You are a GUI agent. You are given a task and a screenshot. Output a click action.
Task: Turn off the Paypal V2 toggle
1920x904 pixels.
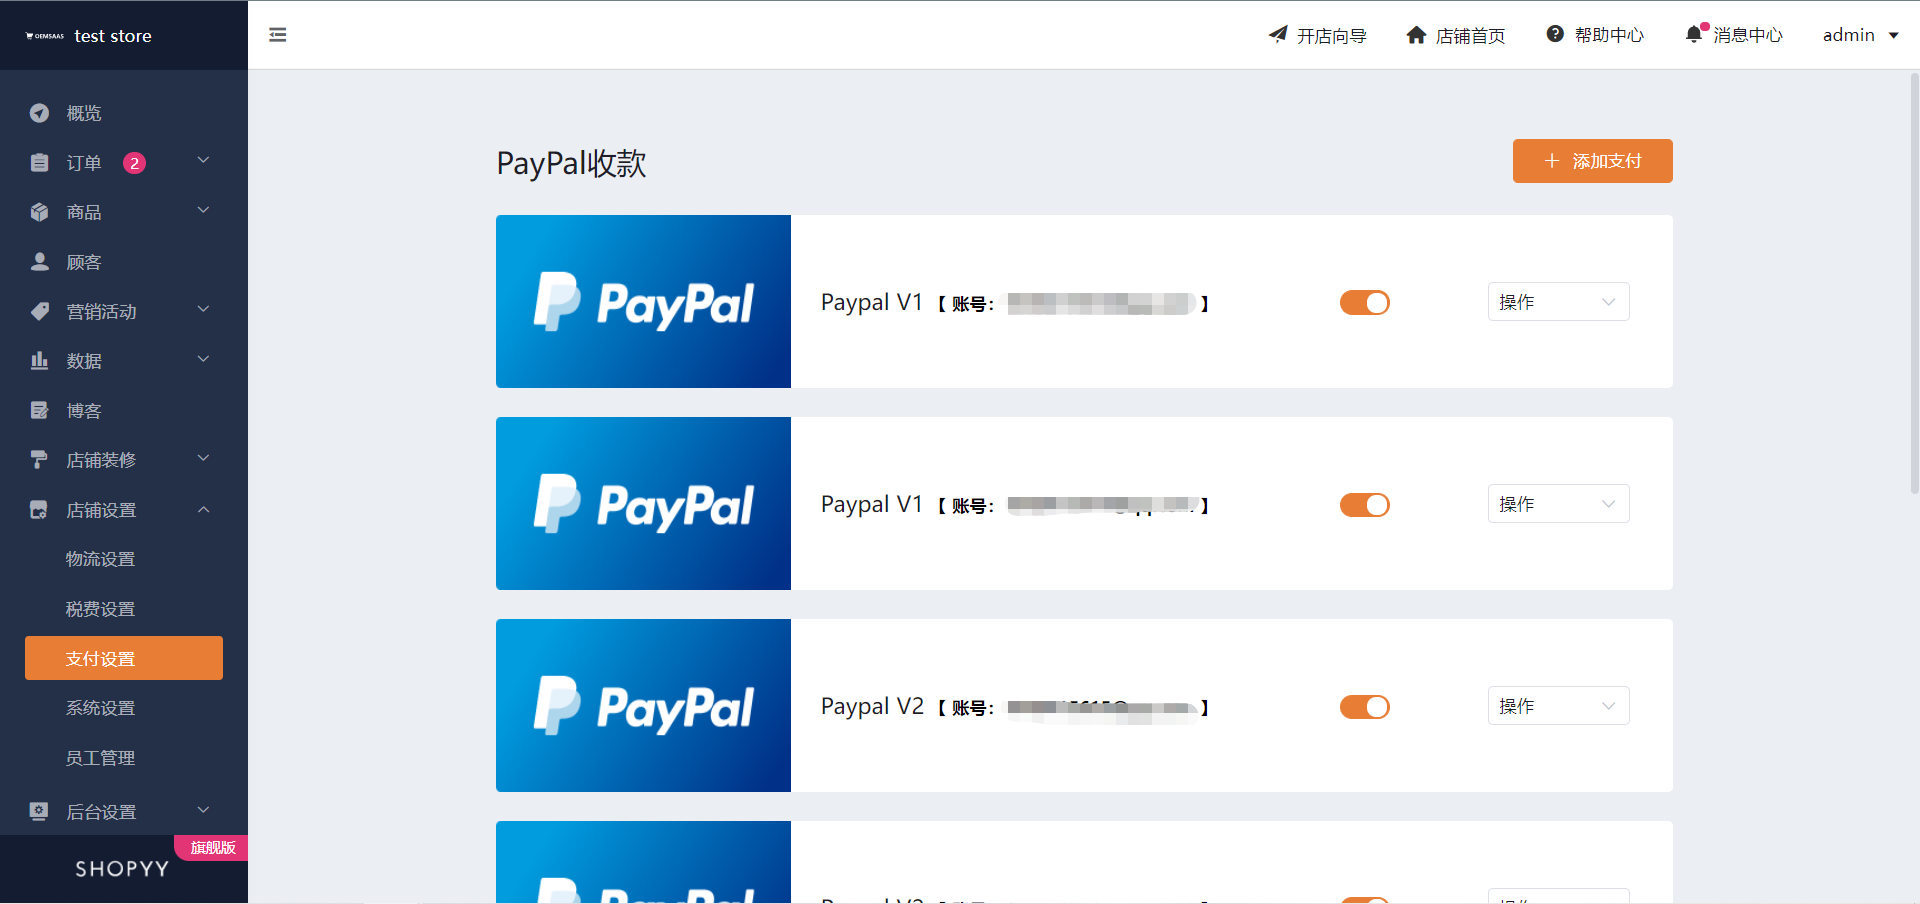point(1365,706)
